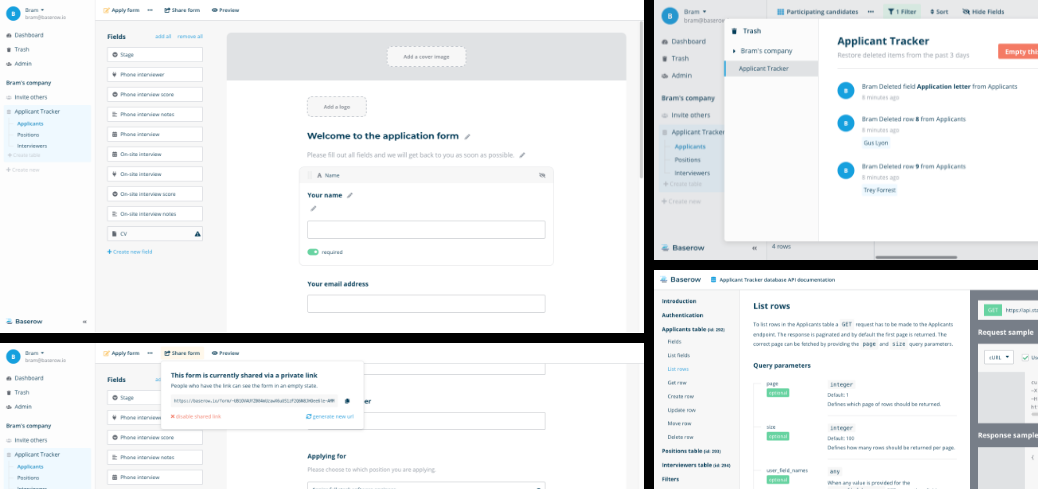Click pencil icon next to Your name label
The height and width of the screenshot is (489, 1038).
click(x=350, y=195)
